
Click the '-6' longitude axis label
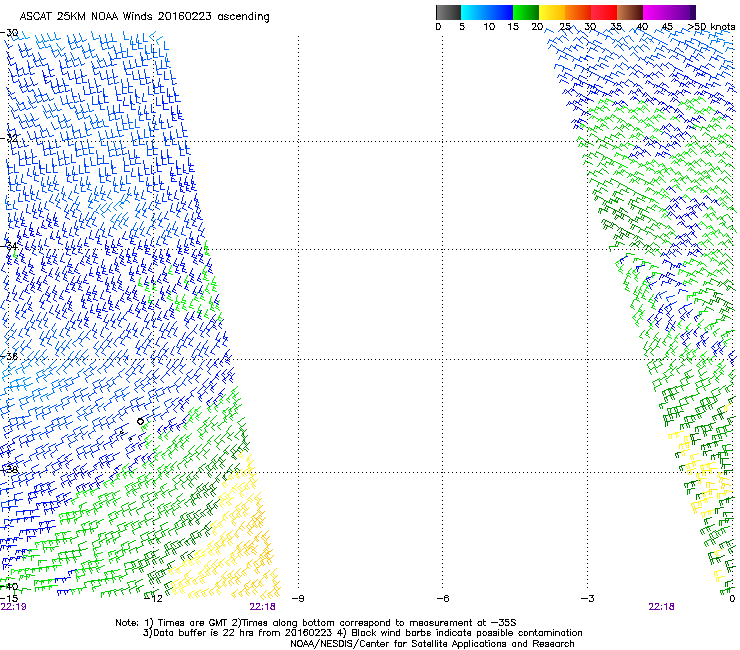pyautogui.click(x=443, y=599)
